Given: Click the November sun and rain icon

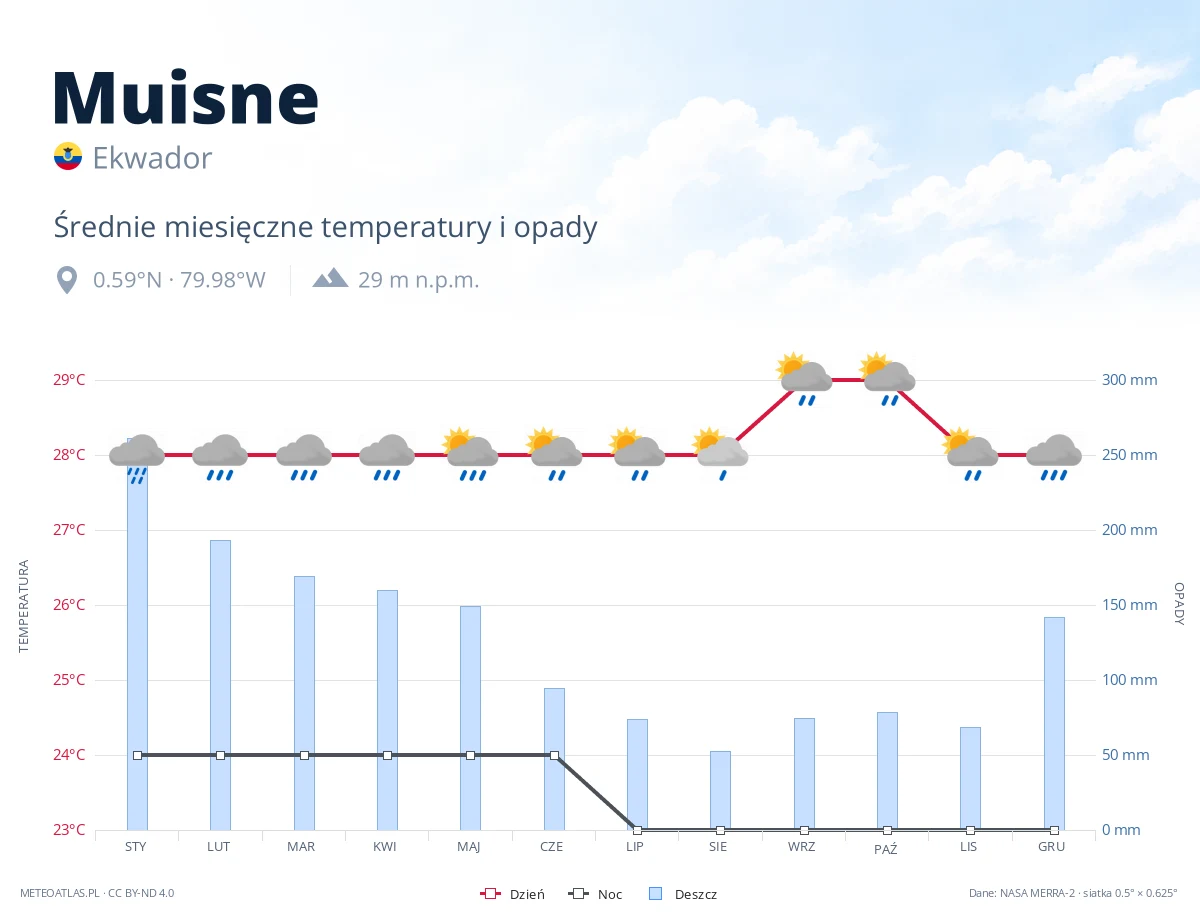Looking at the screenshot, I should click(x=970, y=454).
